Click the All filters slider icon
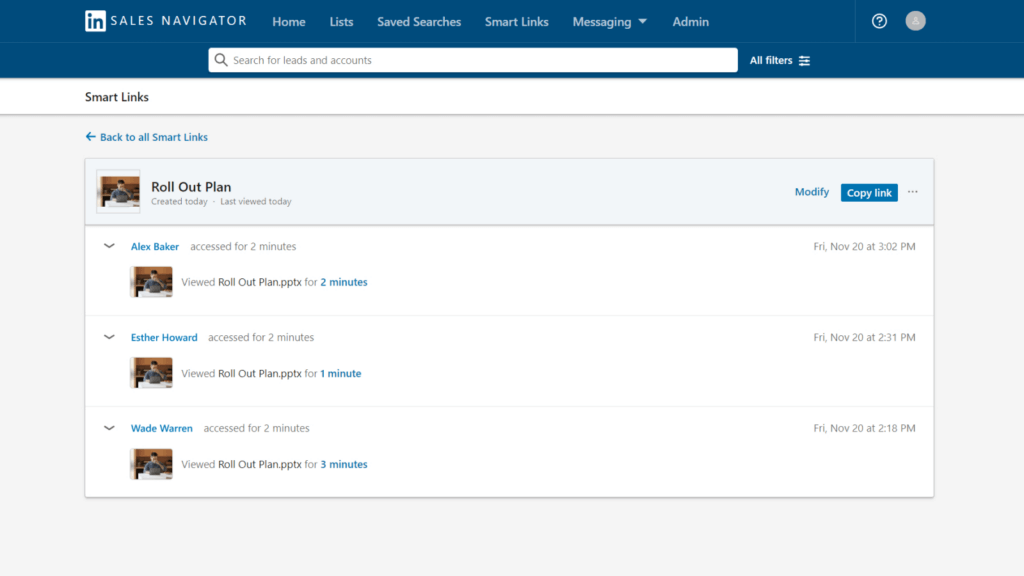This screenshot has height=576, width=1024. pos(805,61)
